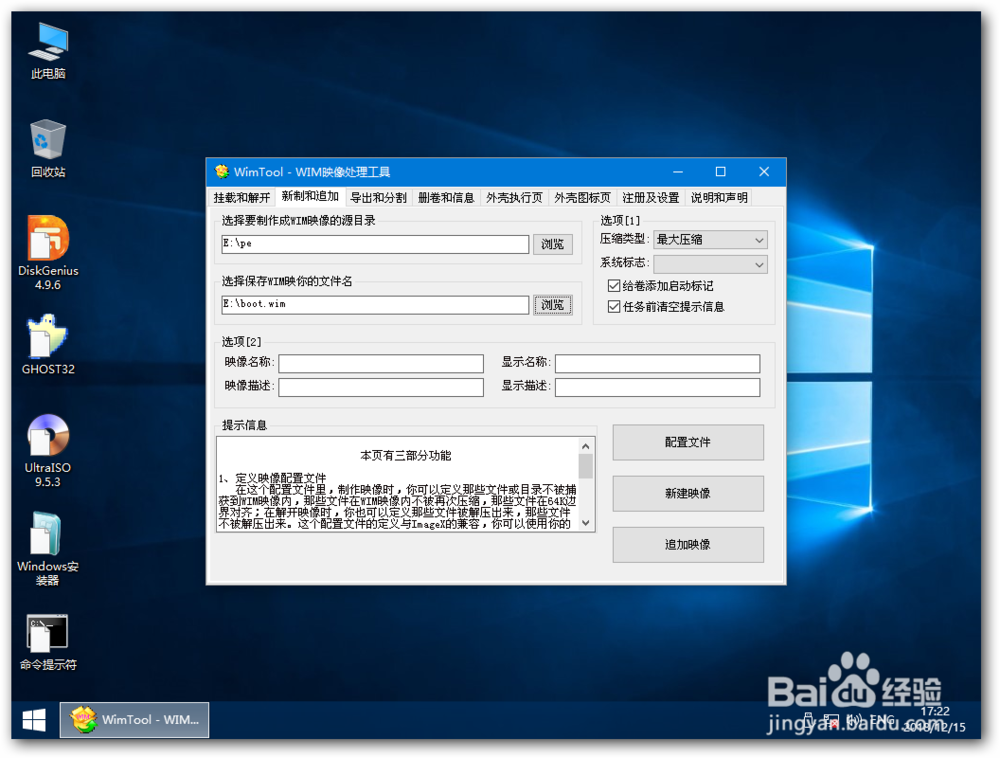Open the 压缩类型 dropdown showing 最大压缩

(710, 240)
